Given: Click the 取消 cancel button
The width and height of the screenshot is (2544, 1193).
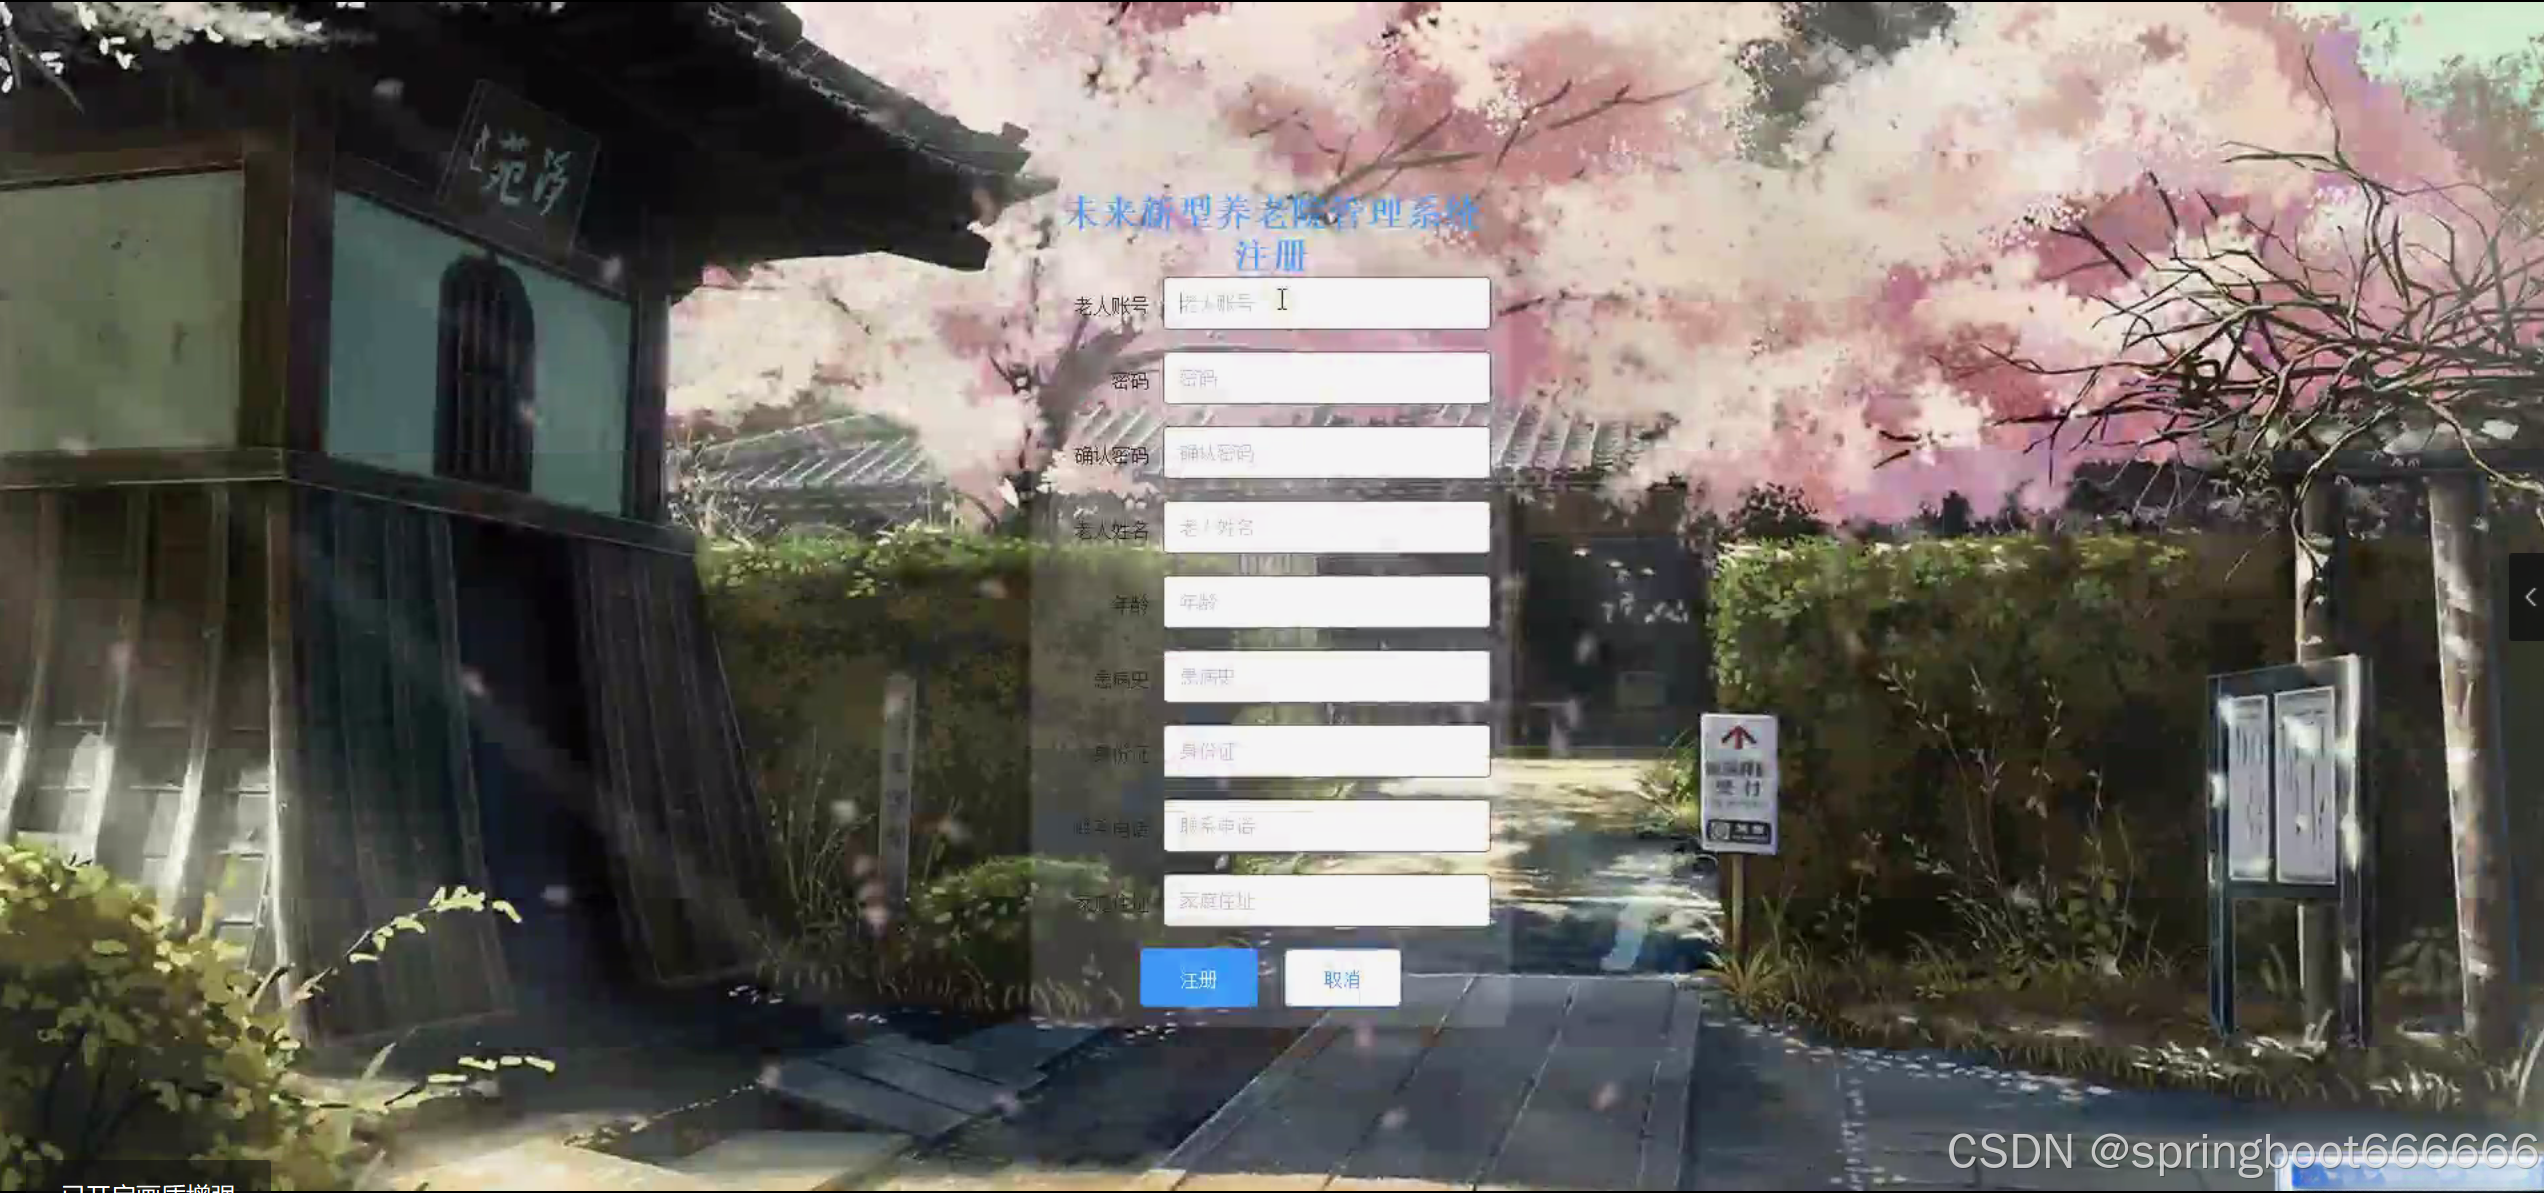Looking at the screenshot, I should pyautogui.click(x=1342, y=979).
